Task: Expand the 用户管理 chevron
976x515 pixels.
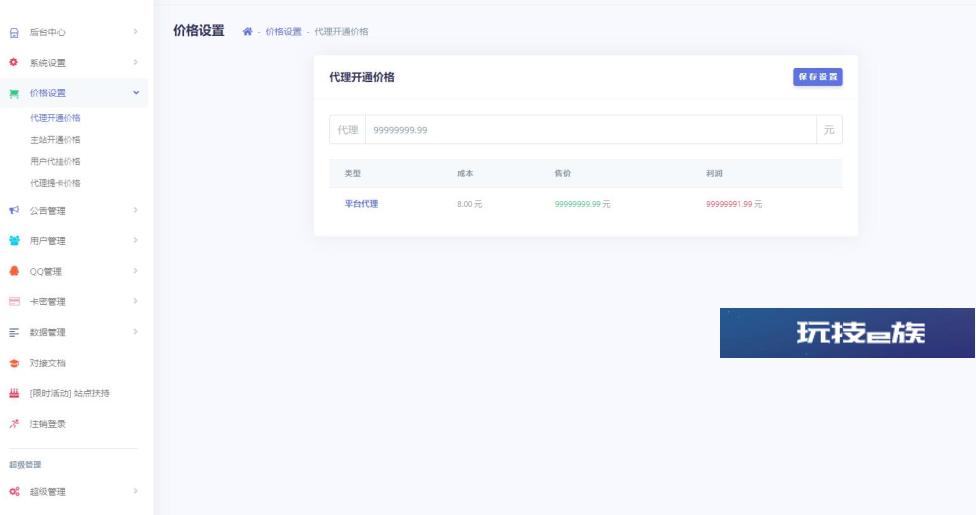Action: [x=135, y=240]
